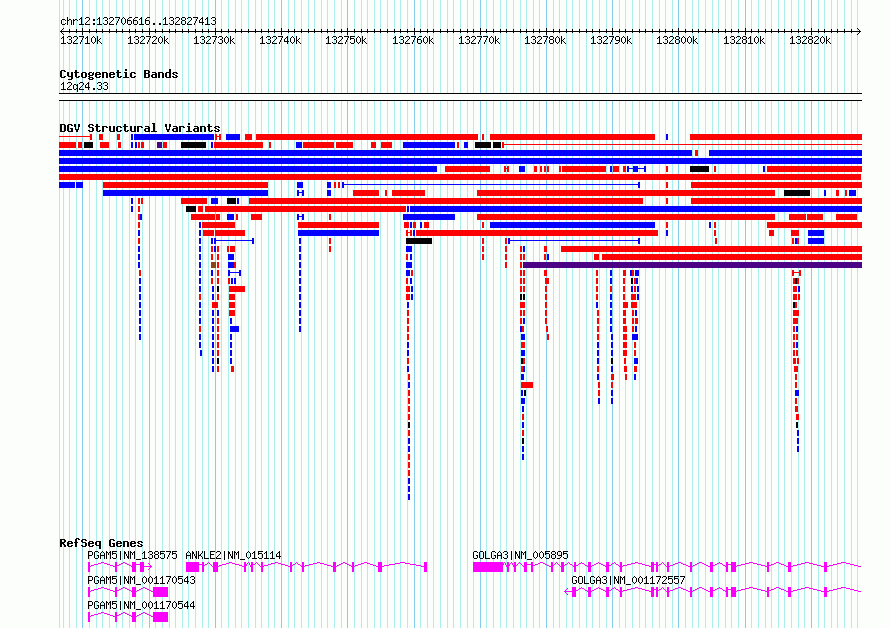
Task: Click the 132820k ruler position label
Action: [810, 40]
